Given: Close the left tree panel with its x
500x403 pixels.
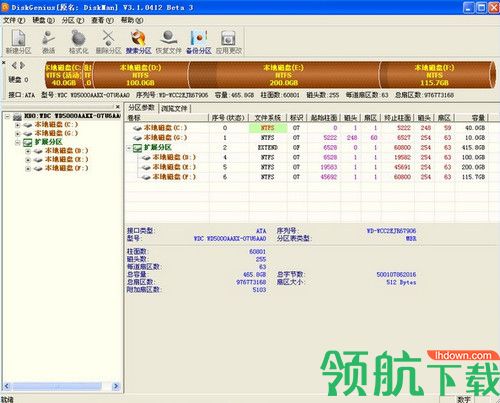Looking at the screenshot, I should point(118,107).
